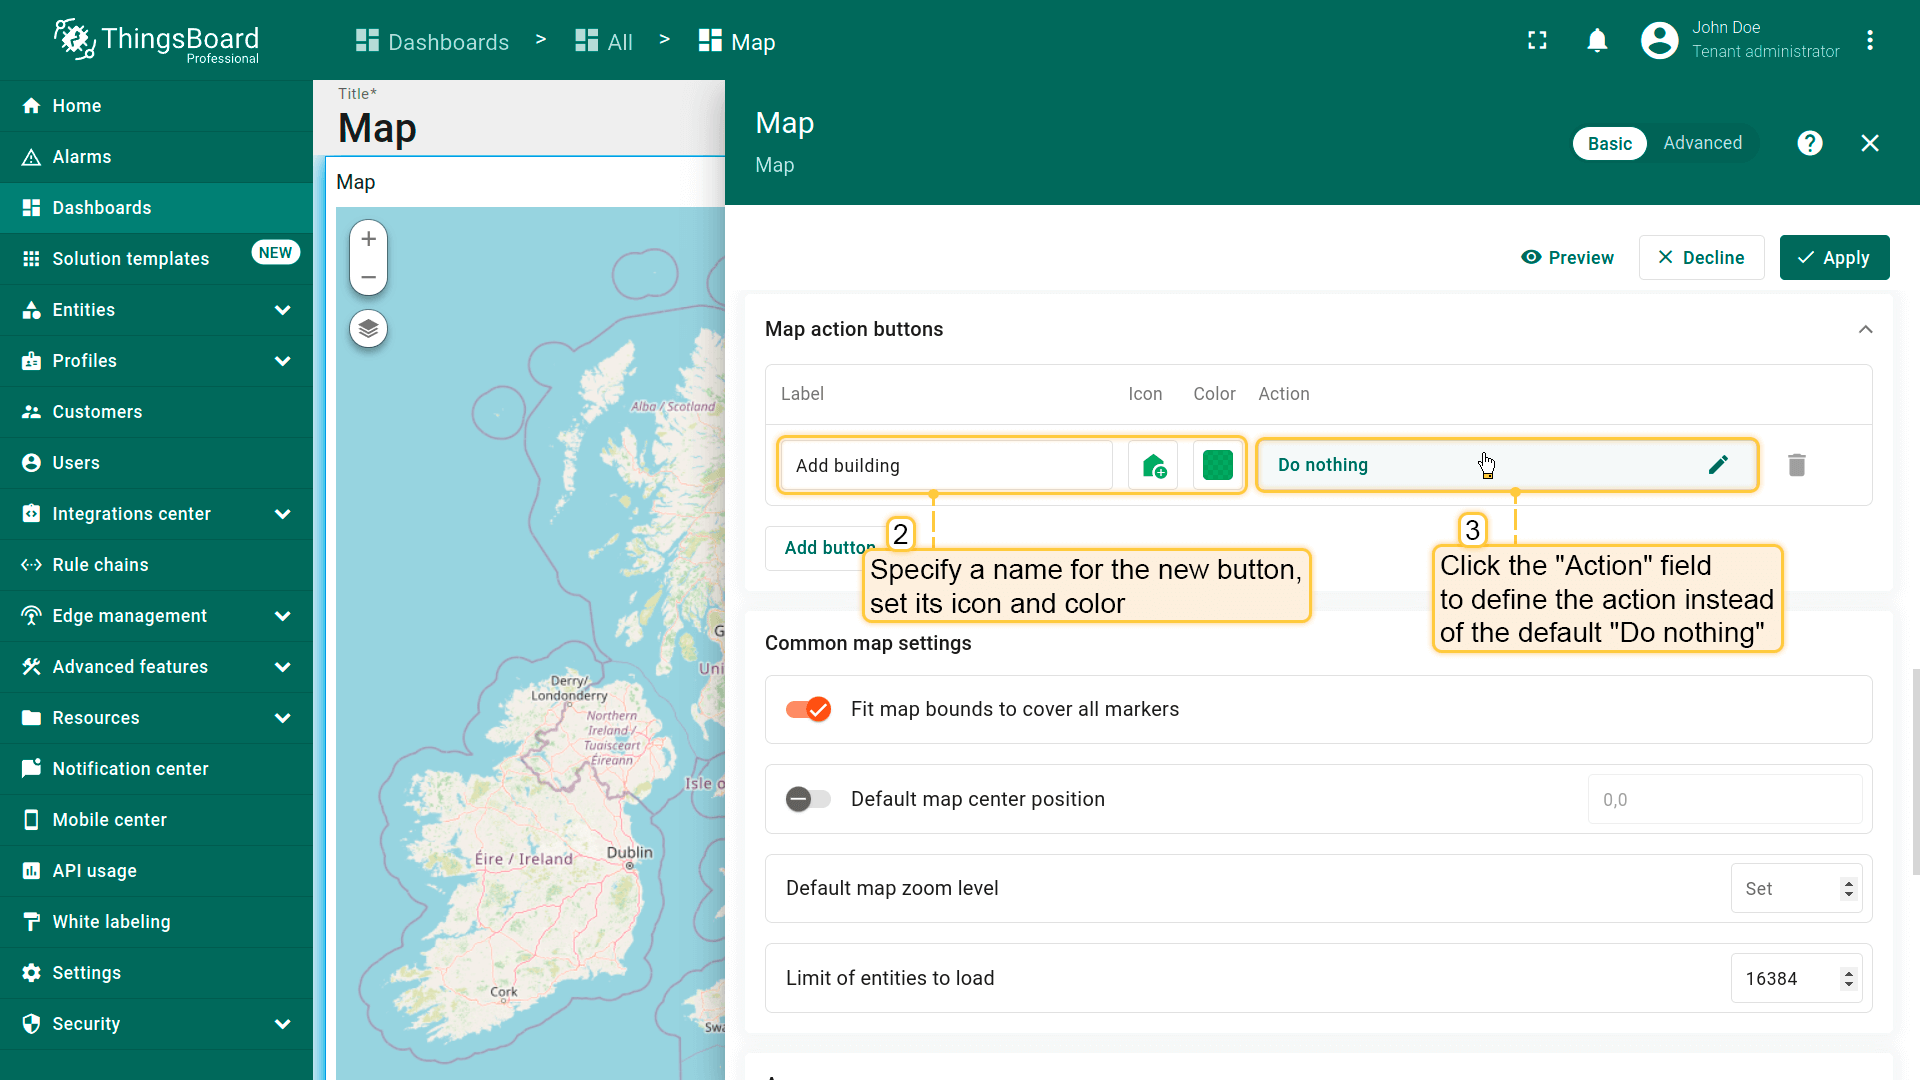1920x1080 pixels.
Task: Disable fit map bounds toggle
Action: pos(808,709)
